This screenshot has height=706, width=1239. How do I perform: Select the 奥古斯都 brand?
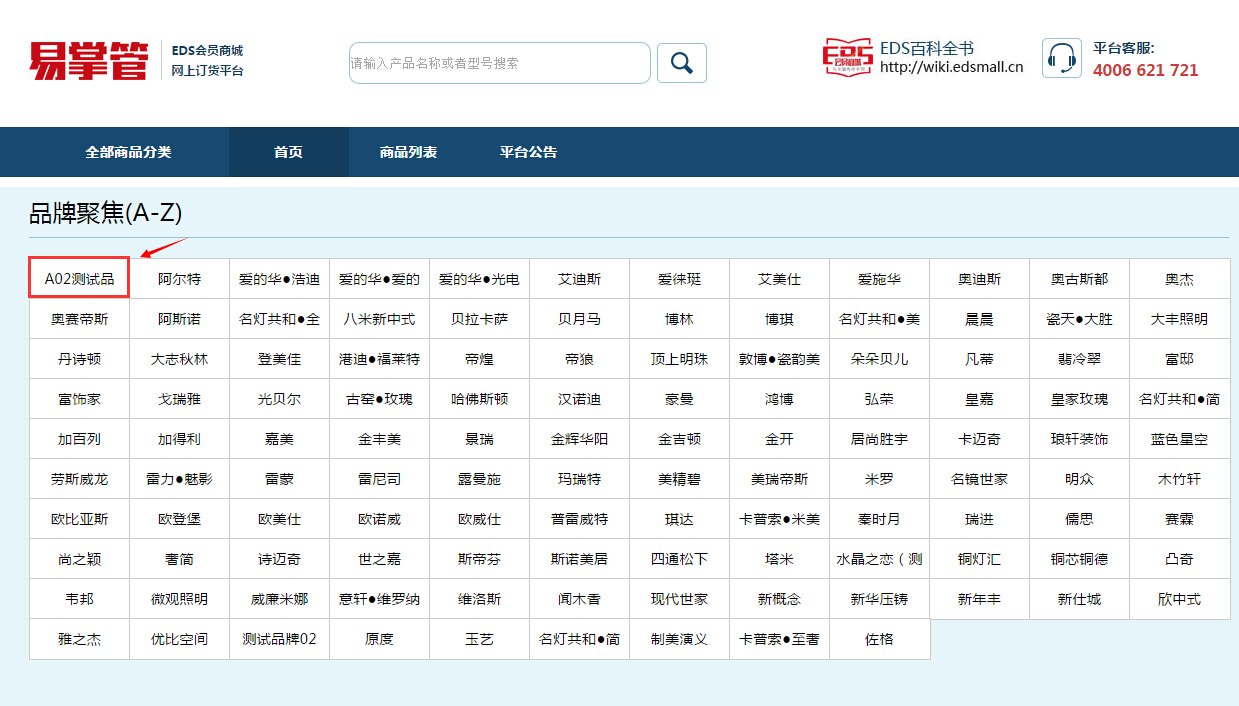pyautogui.click(x=1080, y=279)
